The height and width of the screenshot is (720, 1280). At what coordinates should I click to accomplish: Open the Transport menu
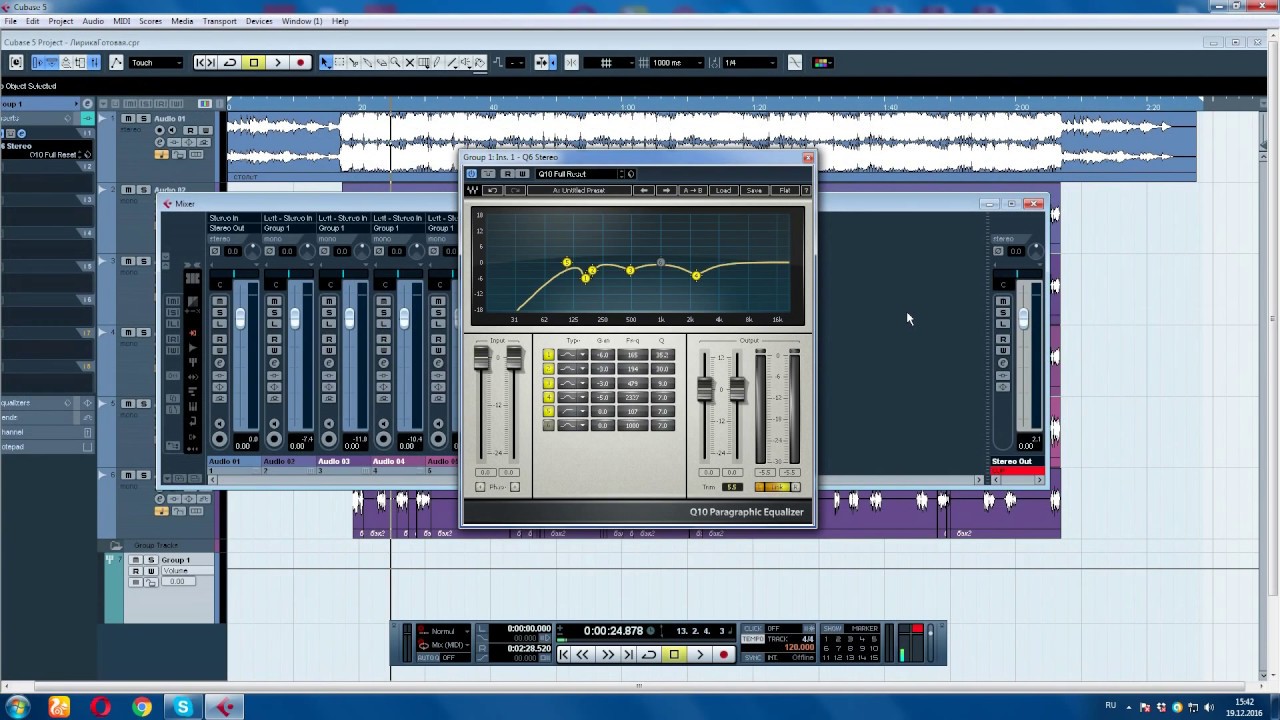pos(219,21)
